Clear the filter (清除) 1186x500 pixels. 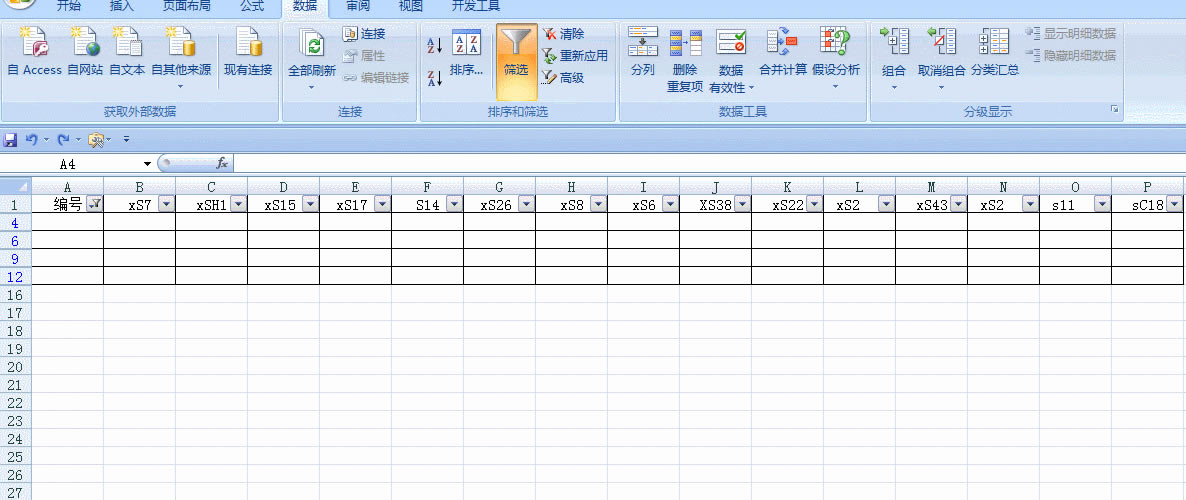[x=564, y=33]
